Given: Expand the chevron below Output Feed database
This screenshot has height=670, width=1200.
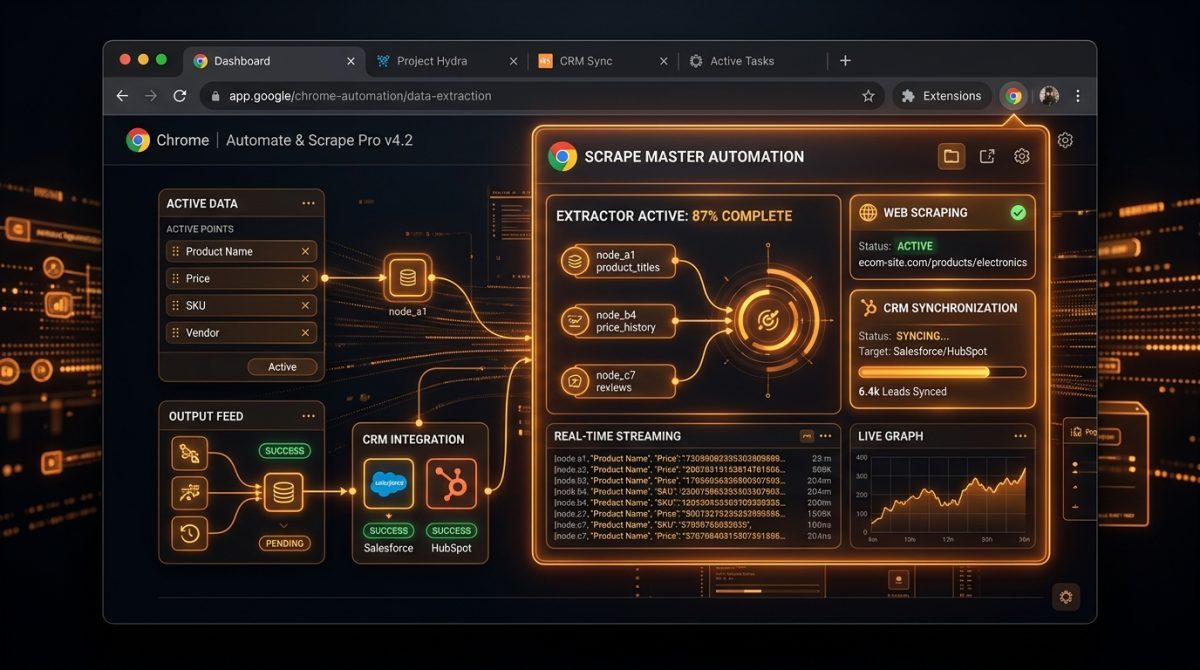Looking at the screenshot, I should pyautogui.click(x=283, y=524).
